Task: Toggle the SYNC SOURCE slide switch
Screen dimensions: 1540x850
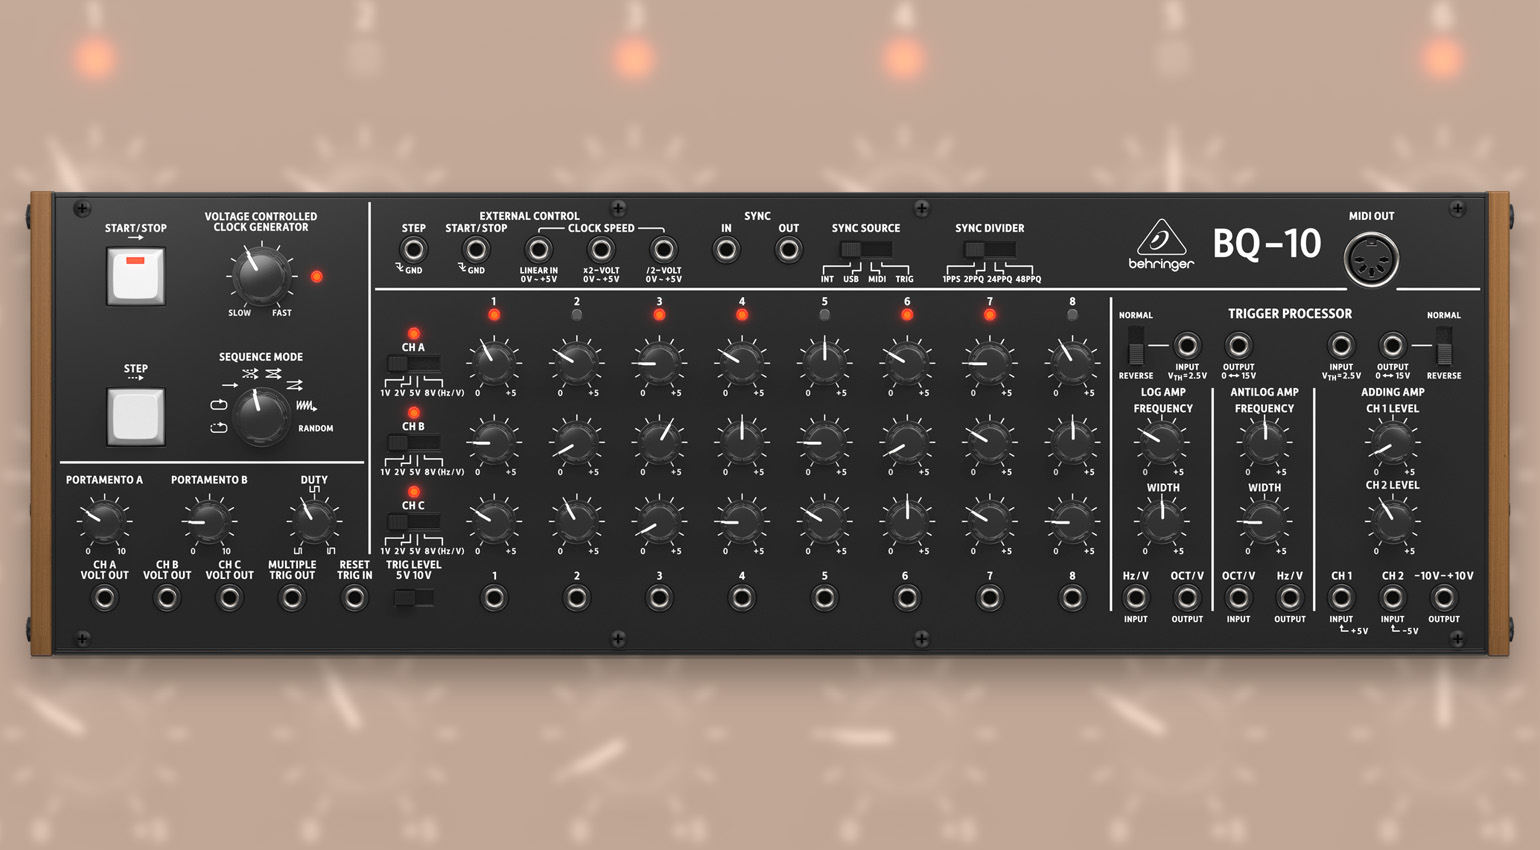Action: pos(865,249)
